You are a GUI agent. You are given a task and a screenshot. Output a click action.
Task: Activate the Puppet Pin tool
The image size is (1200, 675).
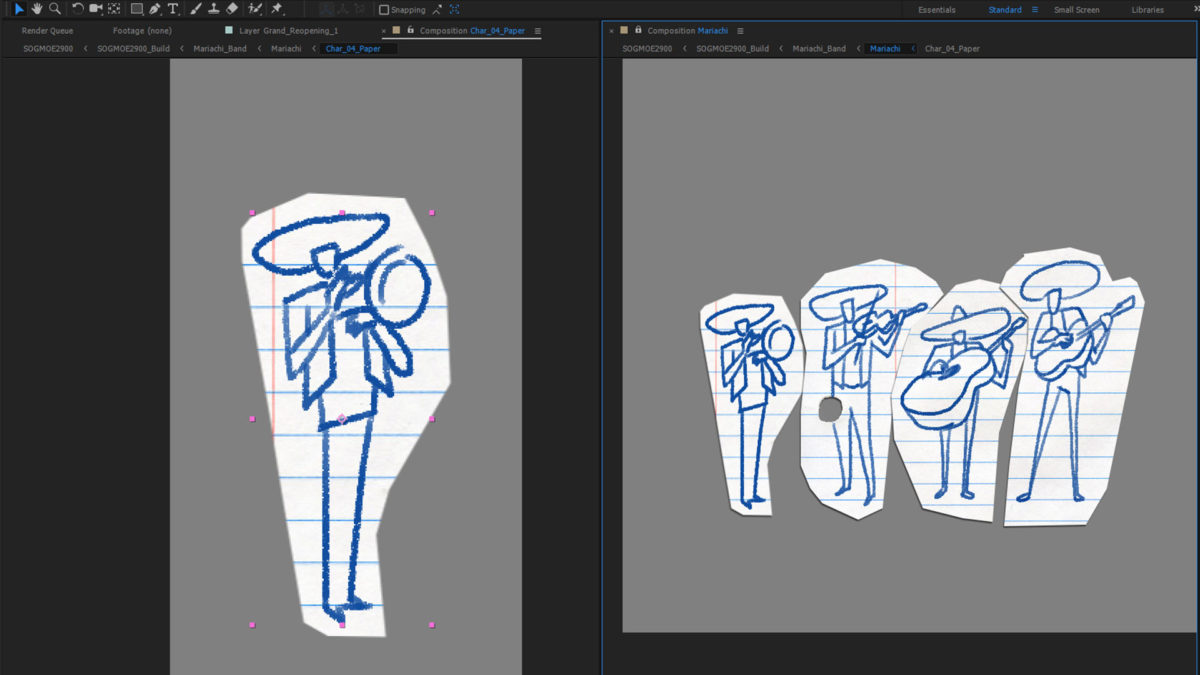point(276,9)
